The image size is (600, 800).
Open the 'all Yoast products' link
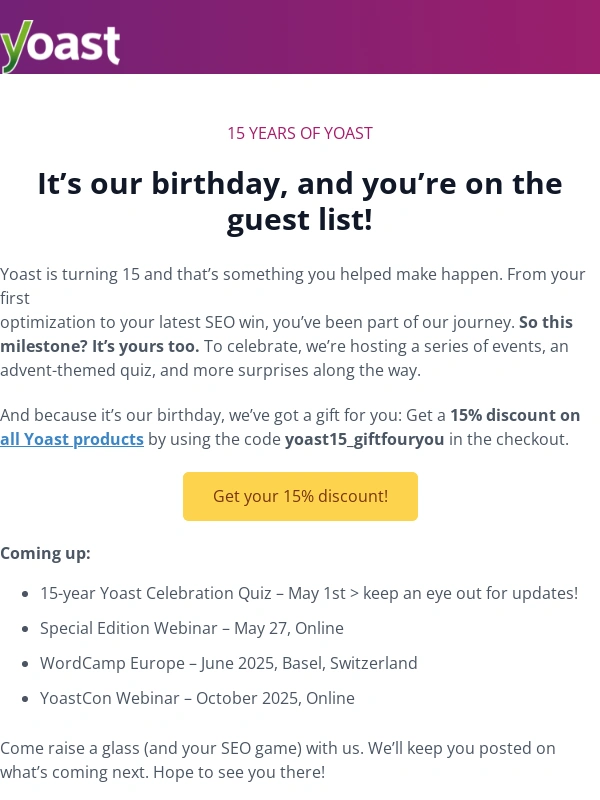pos(72,439)
